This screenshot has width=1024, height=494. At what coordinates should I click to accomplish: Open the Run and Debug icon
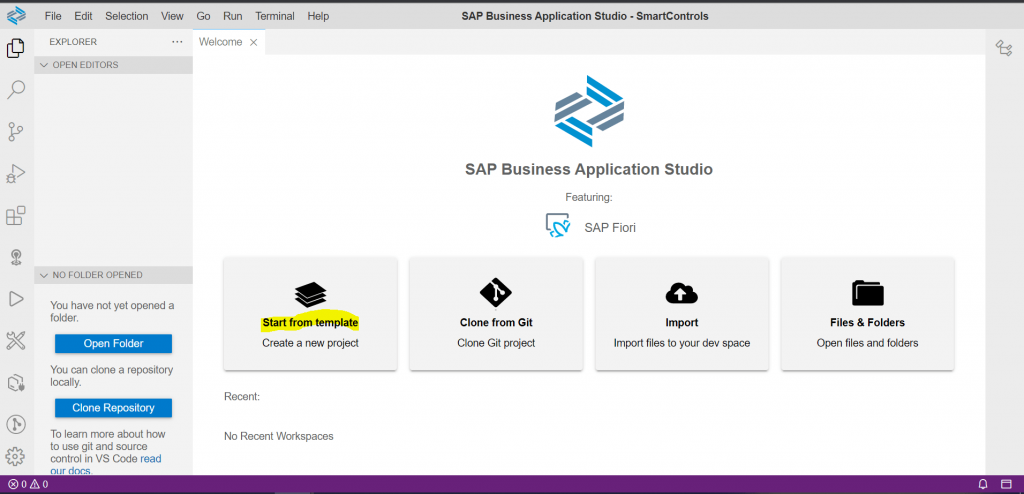pyautogui.click(x=16, y=173)
